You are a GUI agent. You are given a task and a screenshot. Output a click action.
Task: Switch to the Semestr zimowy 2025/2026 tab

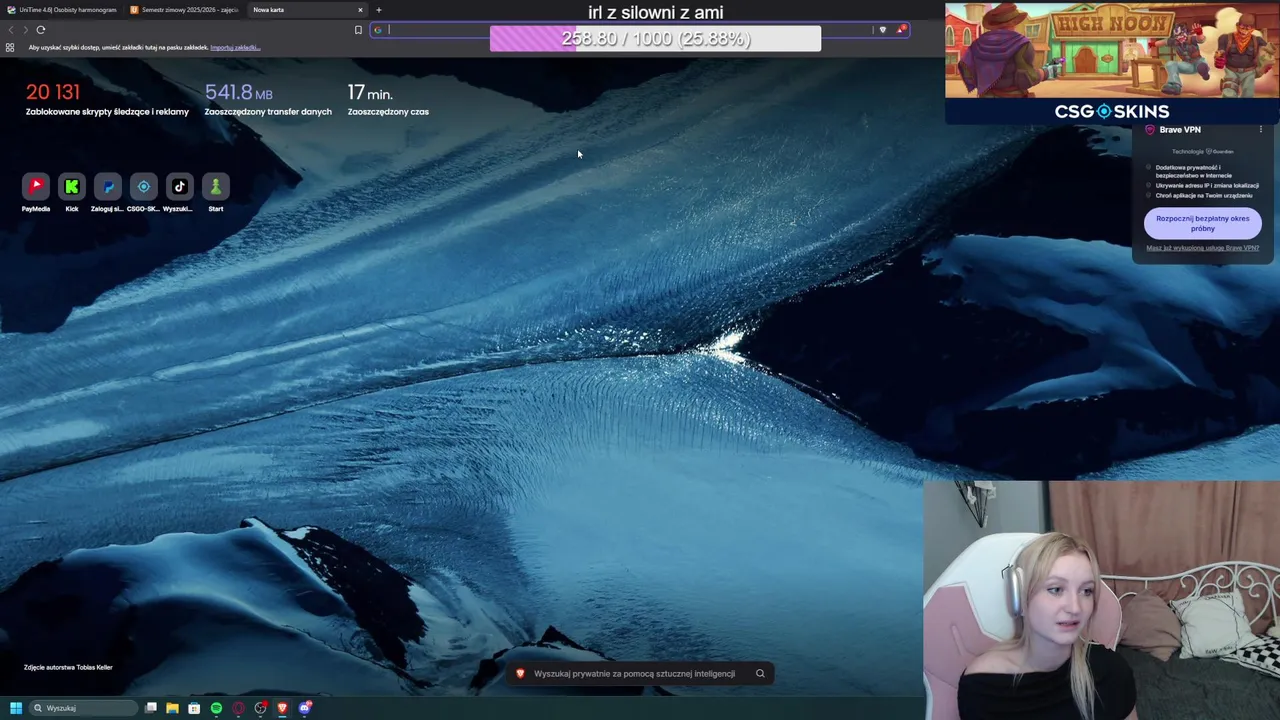tap(185, 10)
